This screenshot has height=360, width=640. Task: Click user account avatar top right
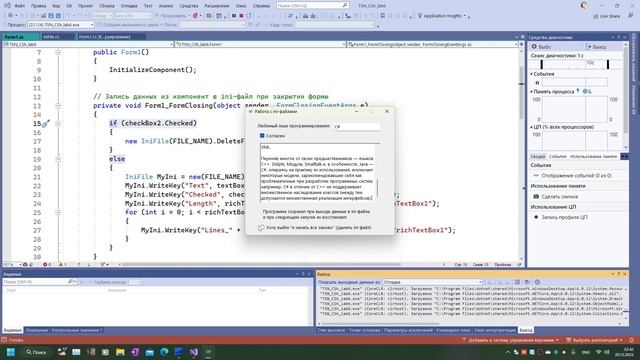coord(584,6)
